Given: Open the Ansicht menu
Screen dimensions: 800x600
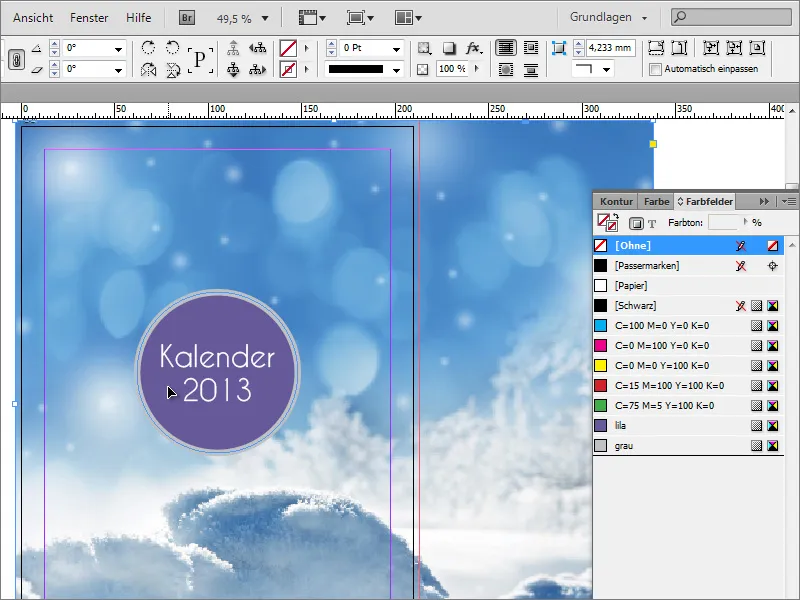Looking at the screenshot, I should [33, 18].
